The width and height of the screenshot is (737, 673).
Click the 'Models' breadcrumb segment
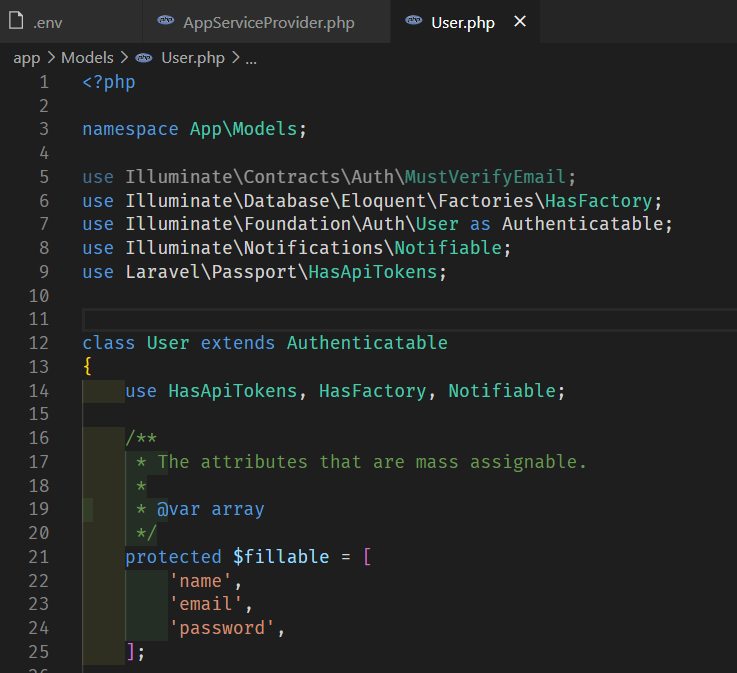[87, 58]
